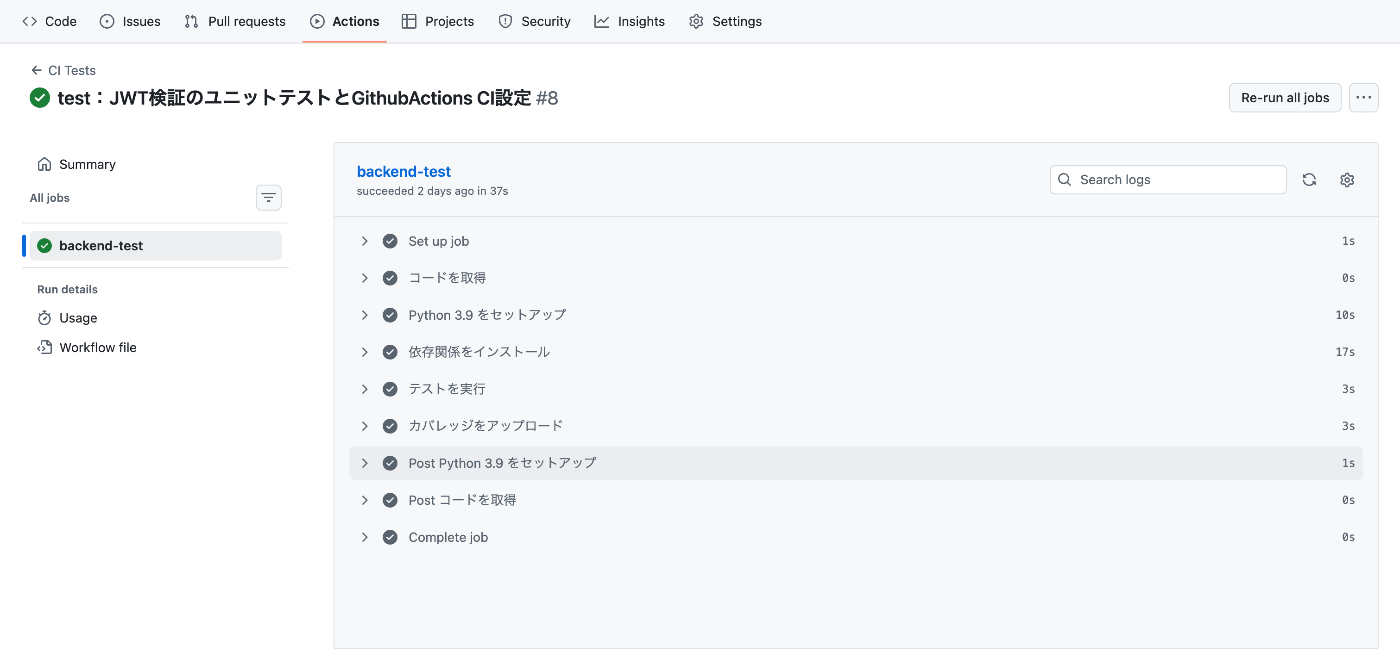Expand the Set up job step
1400x670 pixels.
click(x=365, y=241)
